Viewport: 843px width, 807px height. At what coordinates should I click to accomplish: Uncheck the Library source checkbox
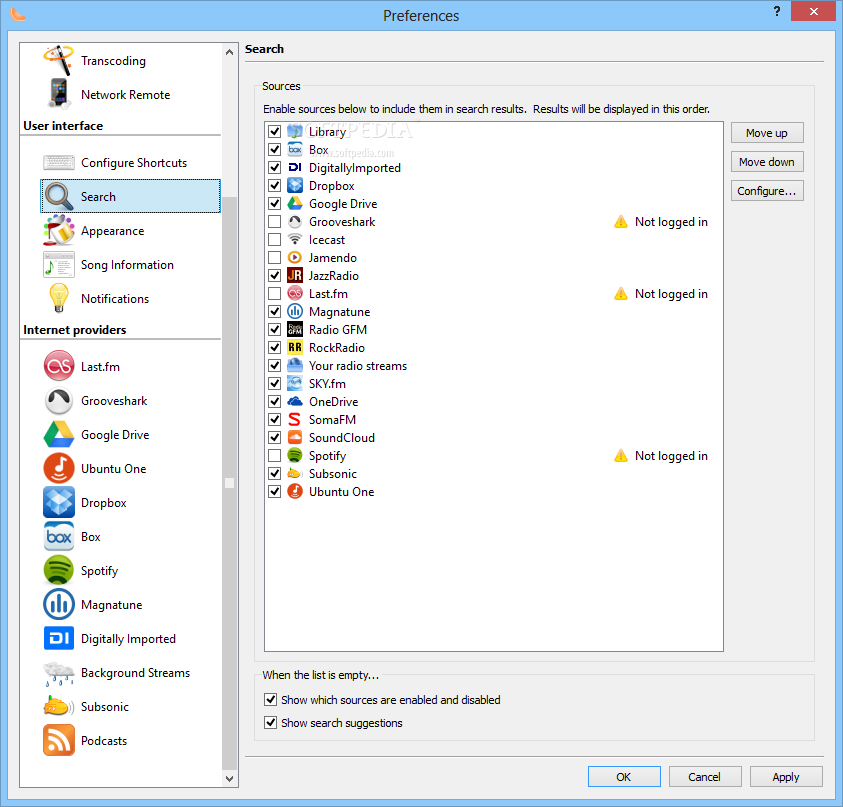click(x=274, y=131)
